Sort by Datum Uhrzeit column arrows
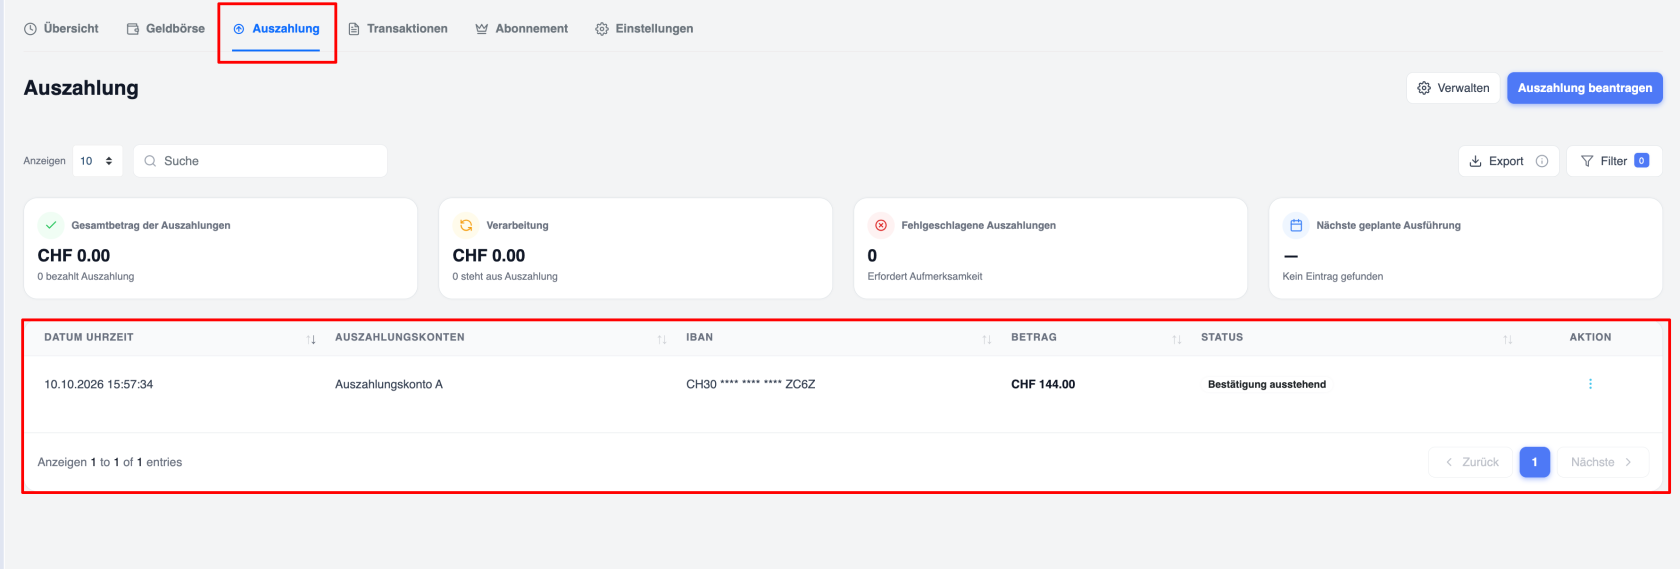1680x569 pixels. tap(311, 339)
